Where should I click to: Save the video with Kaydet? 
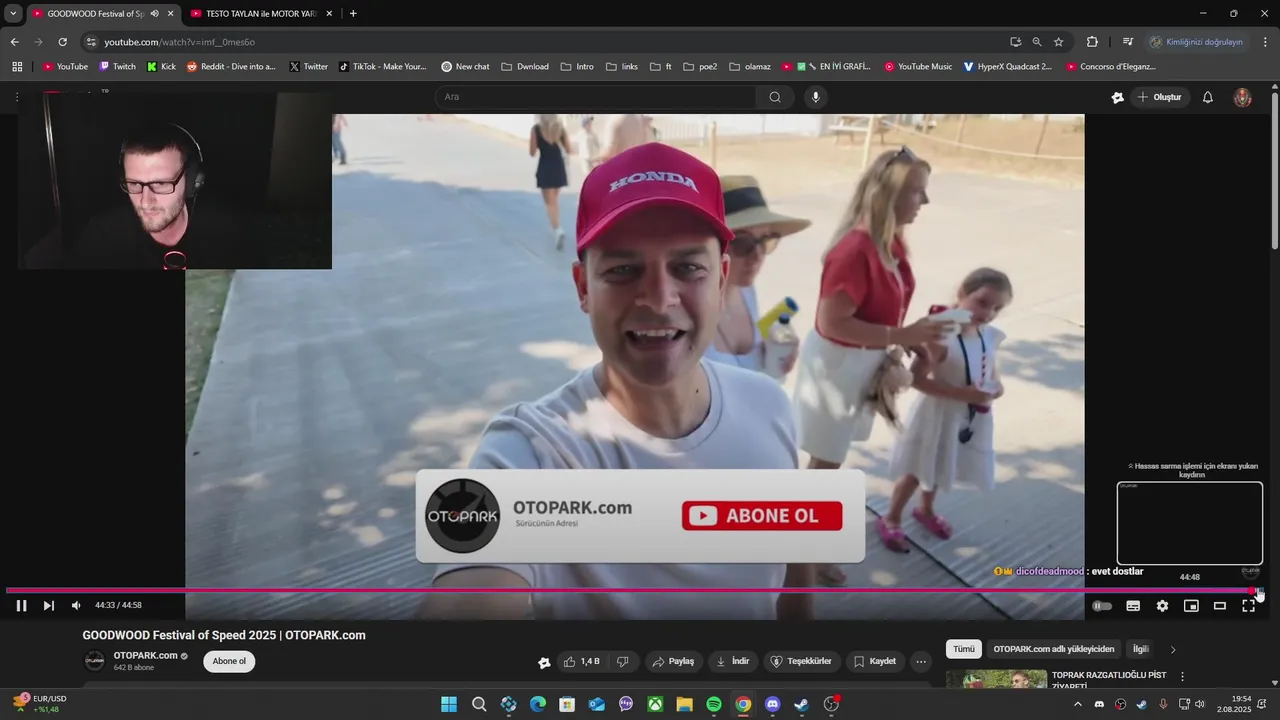coord(874,661)
